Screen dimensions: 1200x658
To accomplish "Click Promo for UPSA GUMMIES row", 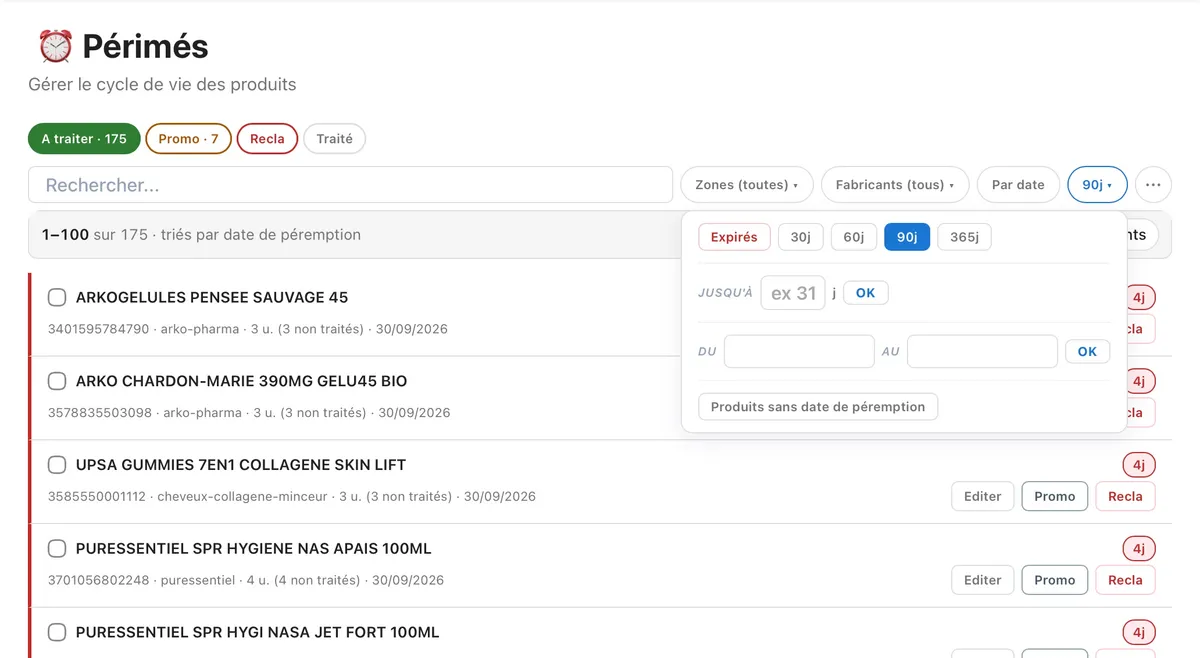I will pyautogui.click(x=1054, y=496).
